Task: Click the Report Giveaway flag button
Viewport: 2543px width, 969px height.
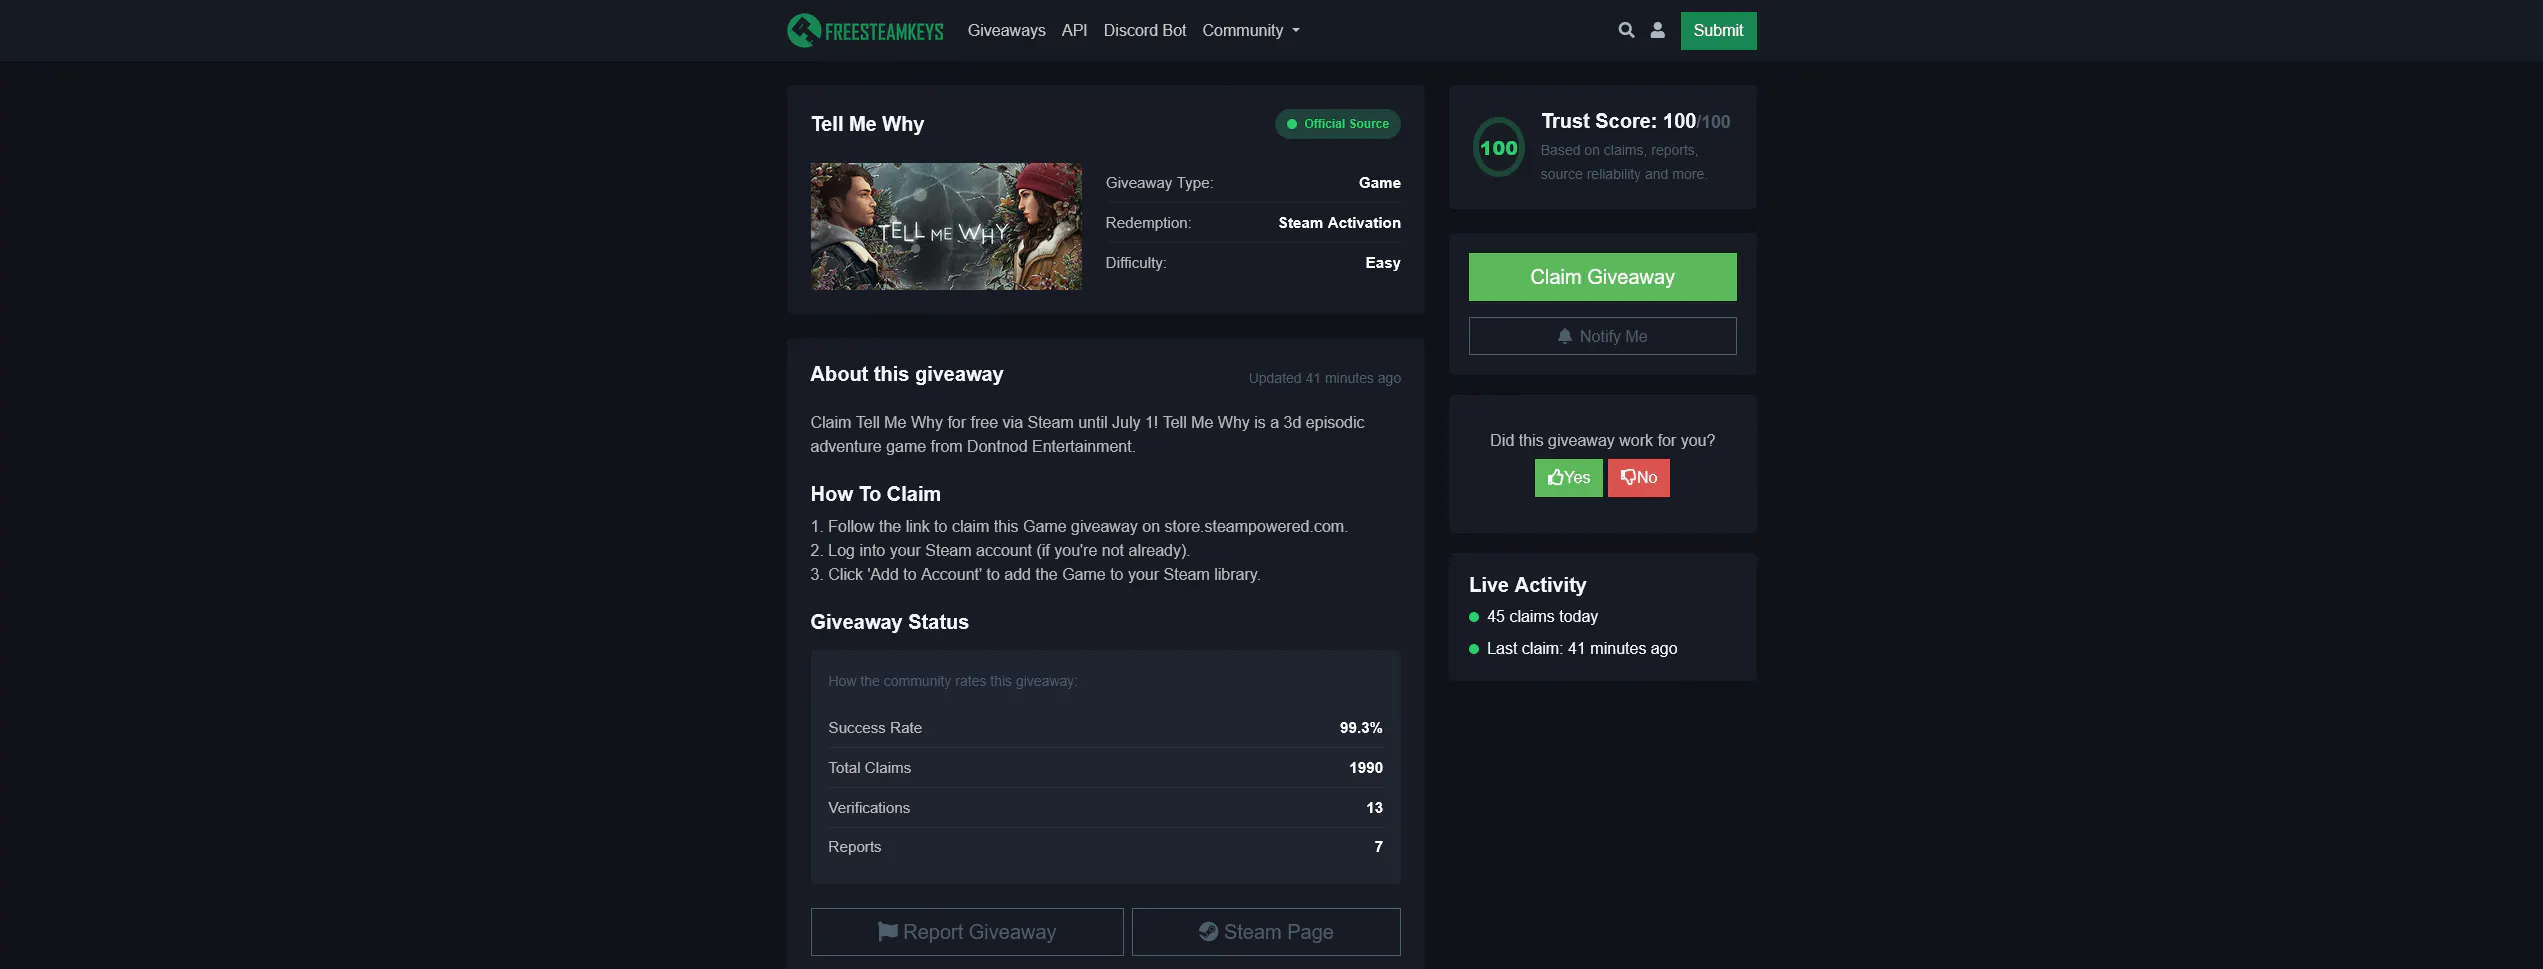Action: point(967,932)
